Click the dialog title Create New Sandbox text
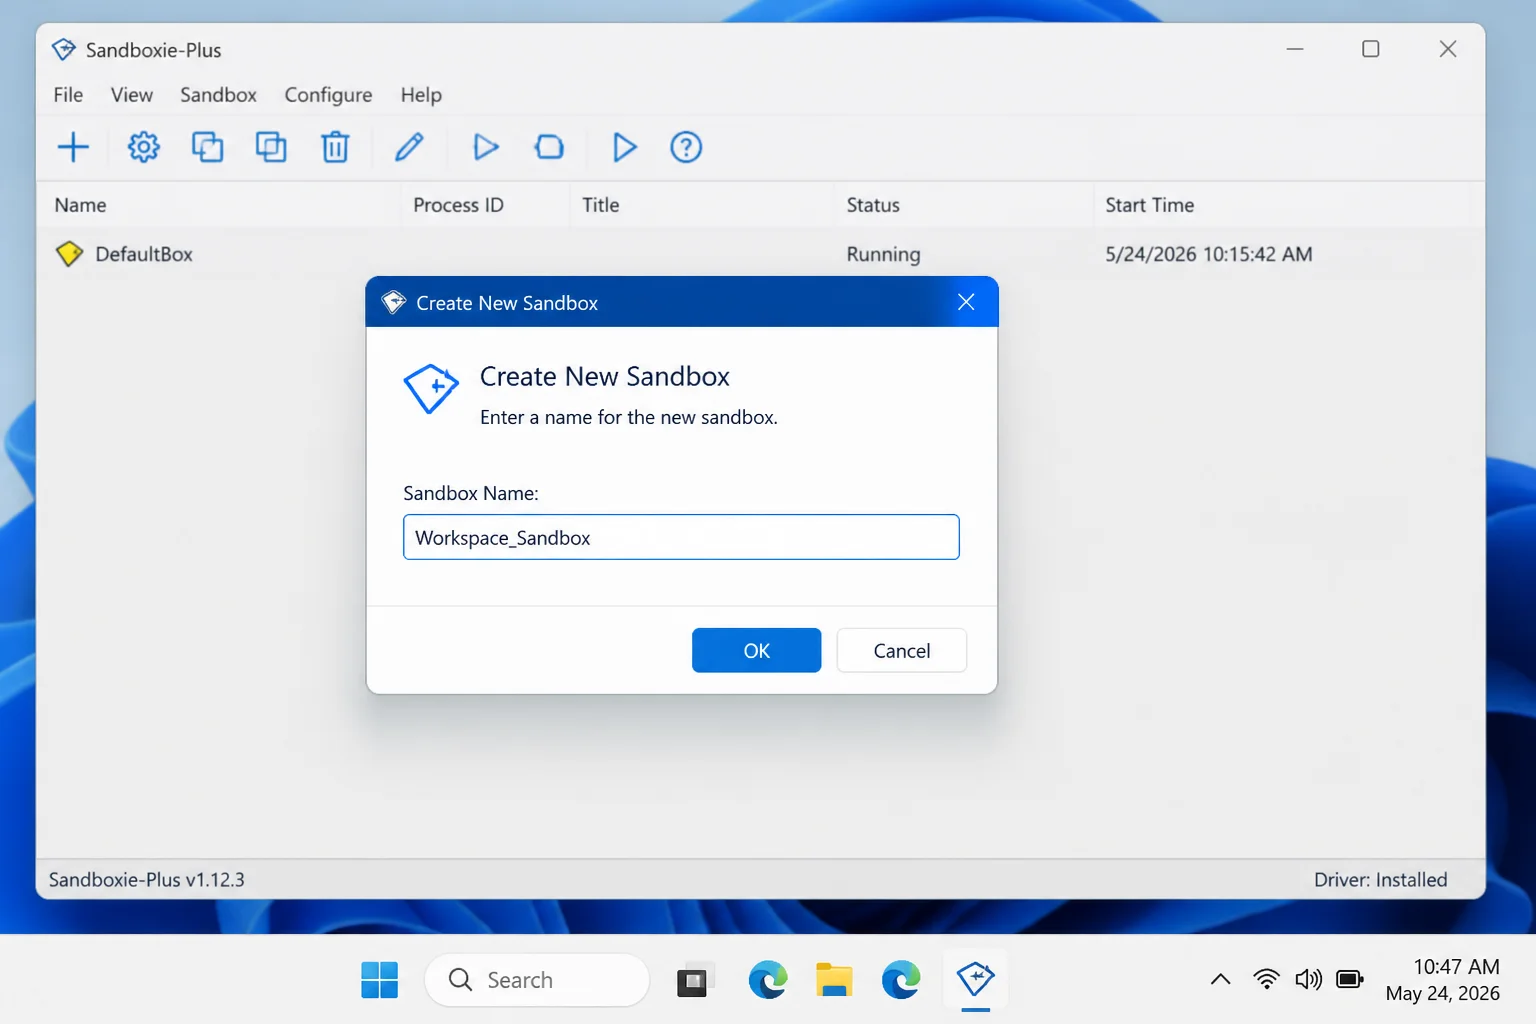 [507, 303]
